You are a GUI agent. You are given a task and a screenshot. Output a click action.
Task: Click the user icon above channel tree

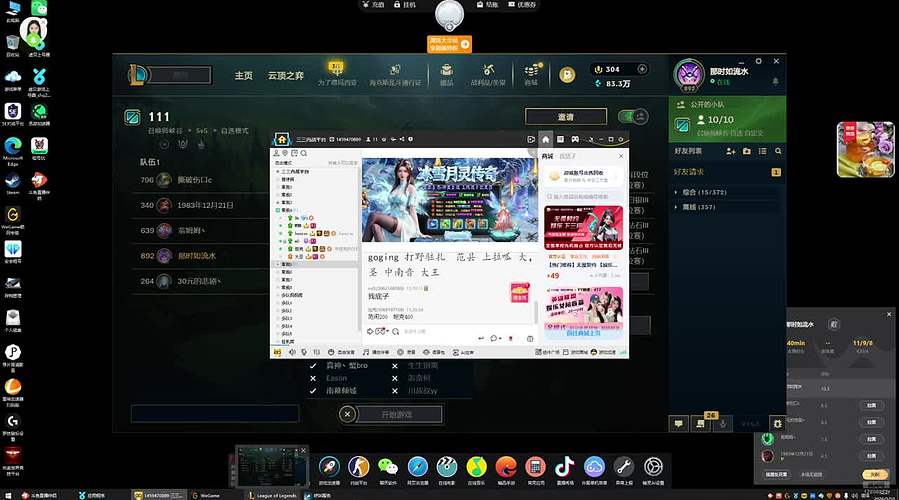click(276, 154)
